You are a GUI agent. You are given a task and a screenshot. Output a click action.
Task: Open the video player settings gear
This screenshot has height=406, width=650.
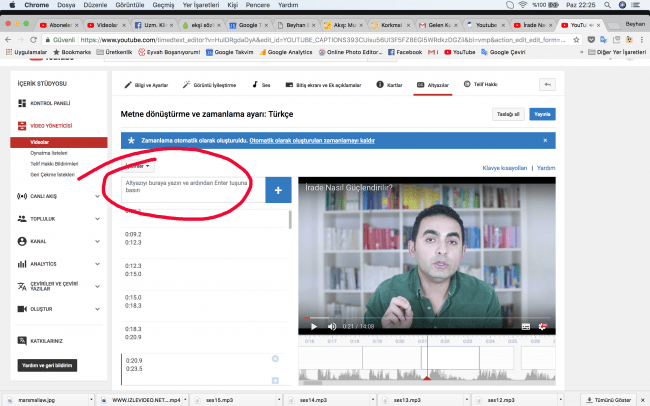pos(542,326)
